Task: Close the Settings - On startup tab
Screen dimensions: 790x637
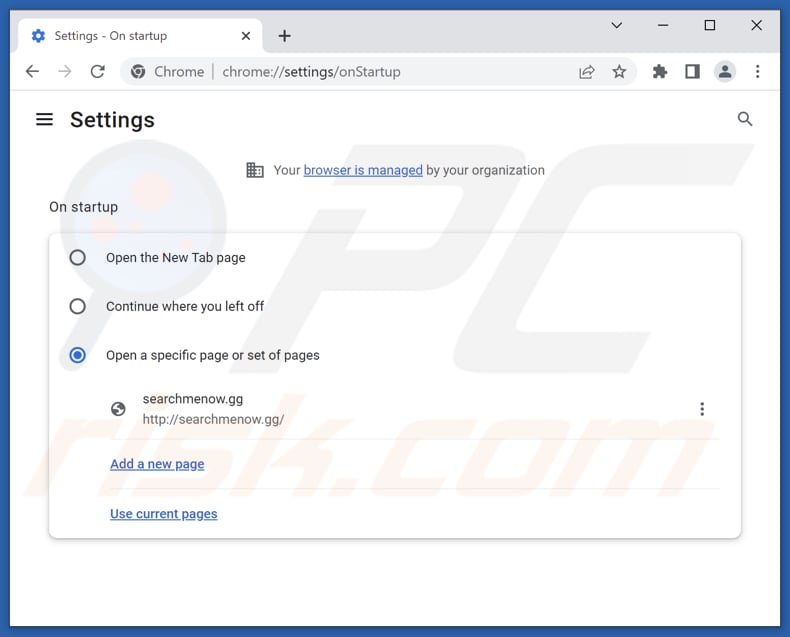Action: [x=246, y=36]
